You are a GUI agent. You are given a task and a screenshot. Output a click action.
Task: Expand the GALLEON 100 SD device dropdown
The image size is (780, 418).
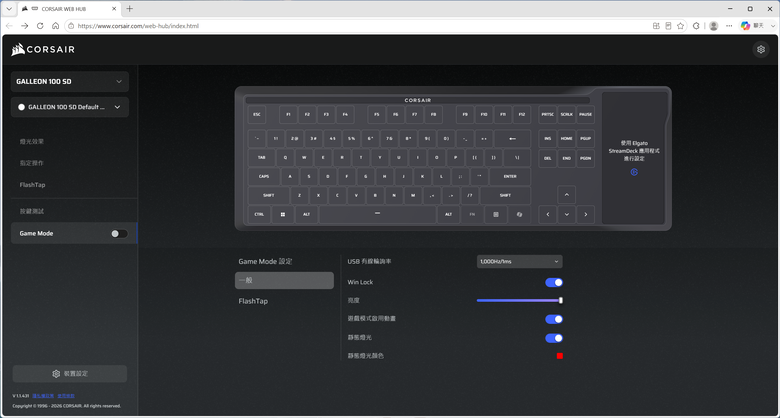click(70, 82)
